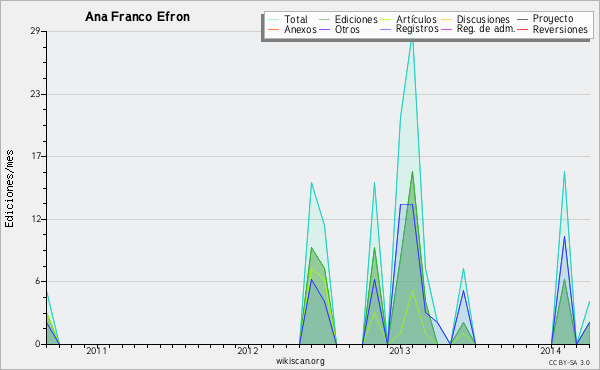The image size is (600, 370).
Task: Click the 2012 x-axis label
Action: 248,351
